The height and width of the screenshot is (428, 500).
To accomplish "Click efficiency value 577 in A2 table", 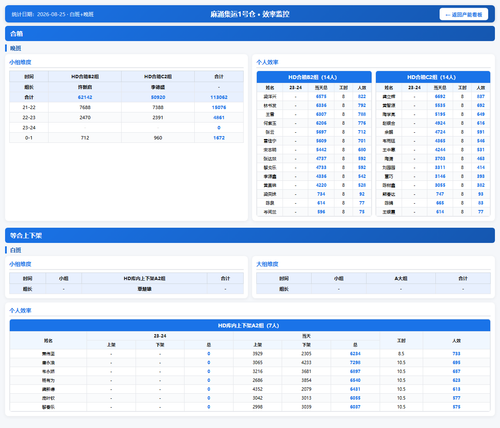I will pos(456,398).
